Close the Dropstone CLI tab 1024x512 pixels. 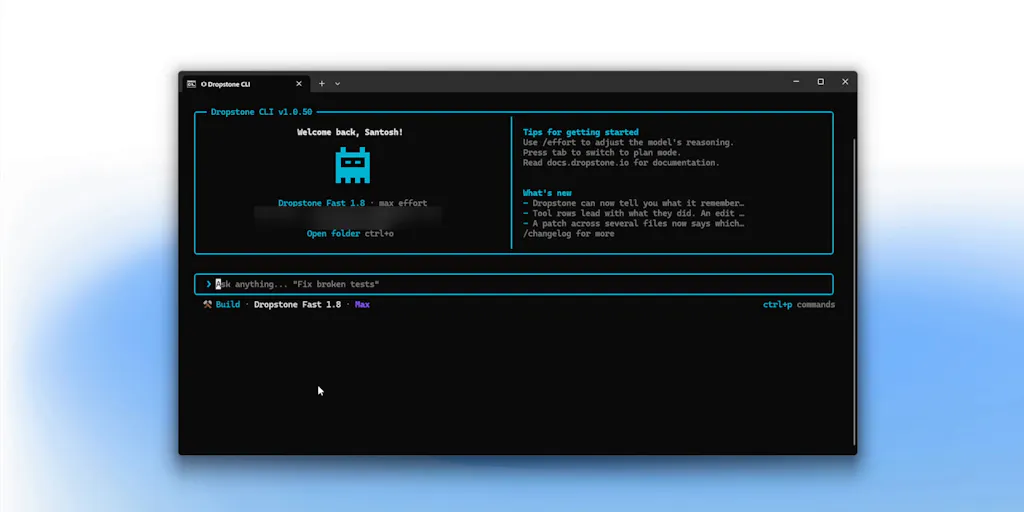tap(298, 84)
